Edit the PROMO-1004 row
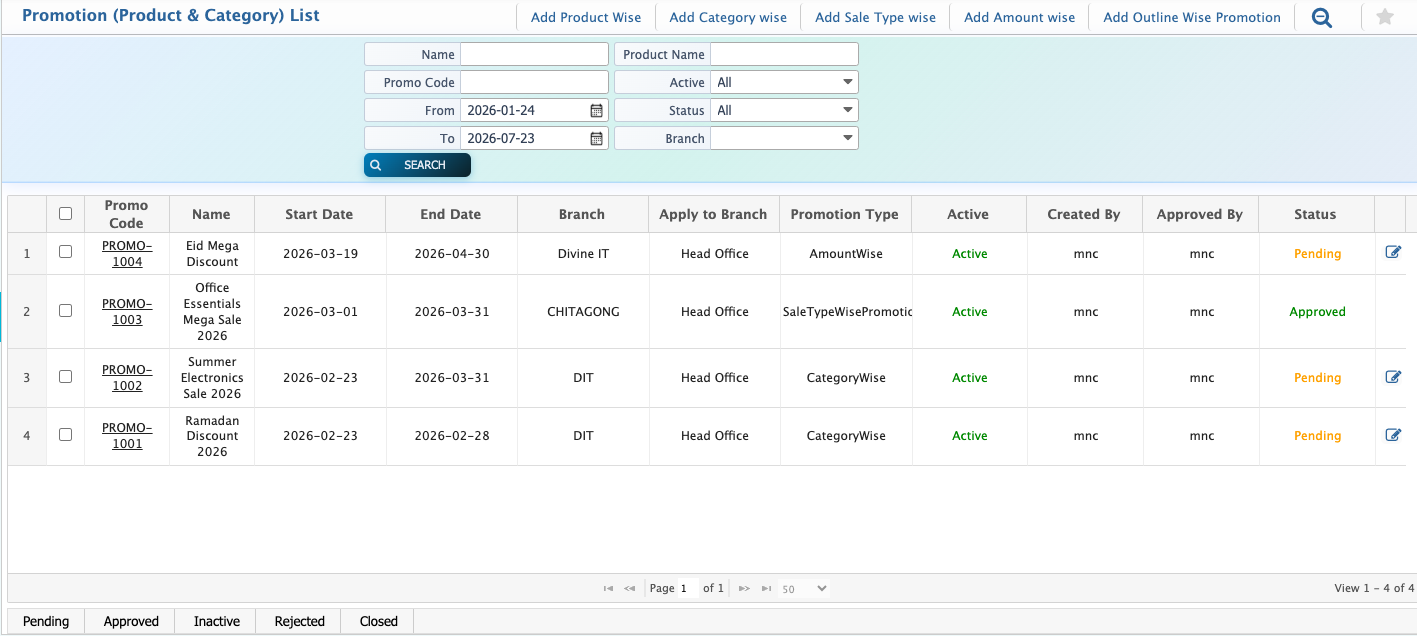Image resolution: width=1417 pixels, height=636 pixels. [1393, 253]
